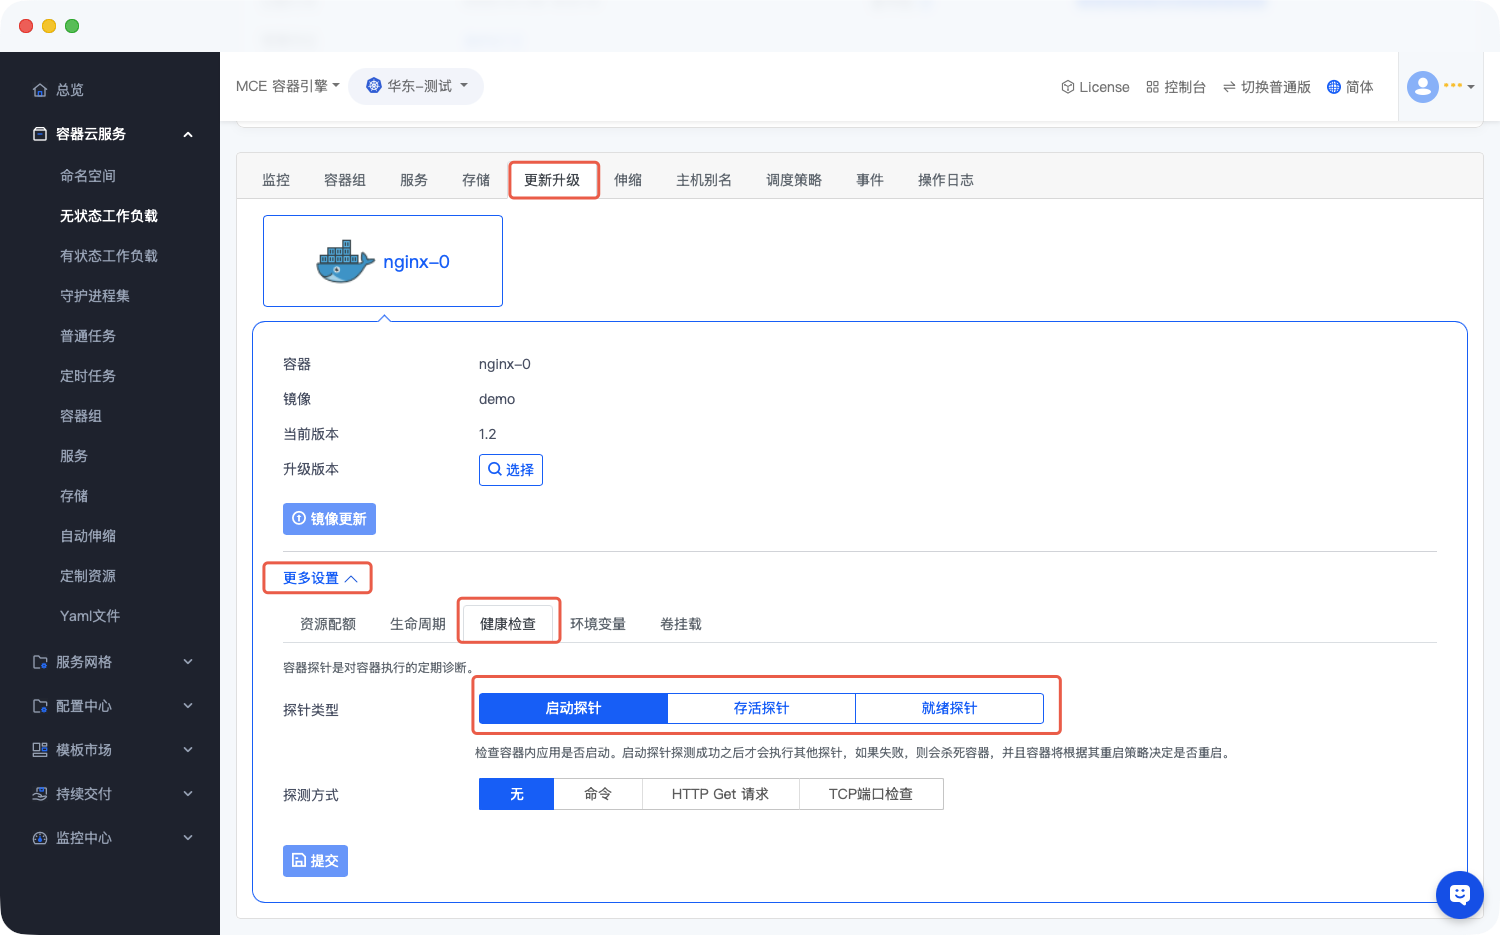Expand the 服务网格 sidebar section
The height and width of the screenshot is (935, 1500).
[x=110, y=662]
